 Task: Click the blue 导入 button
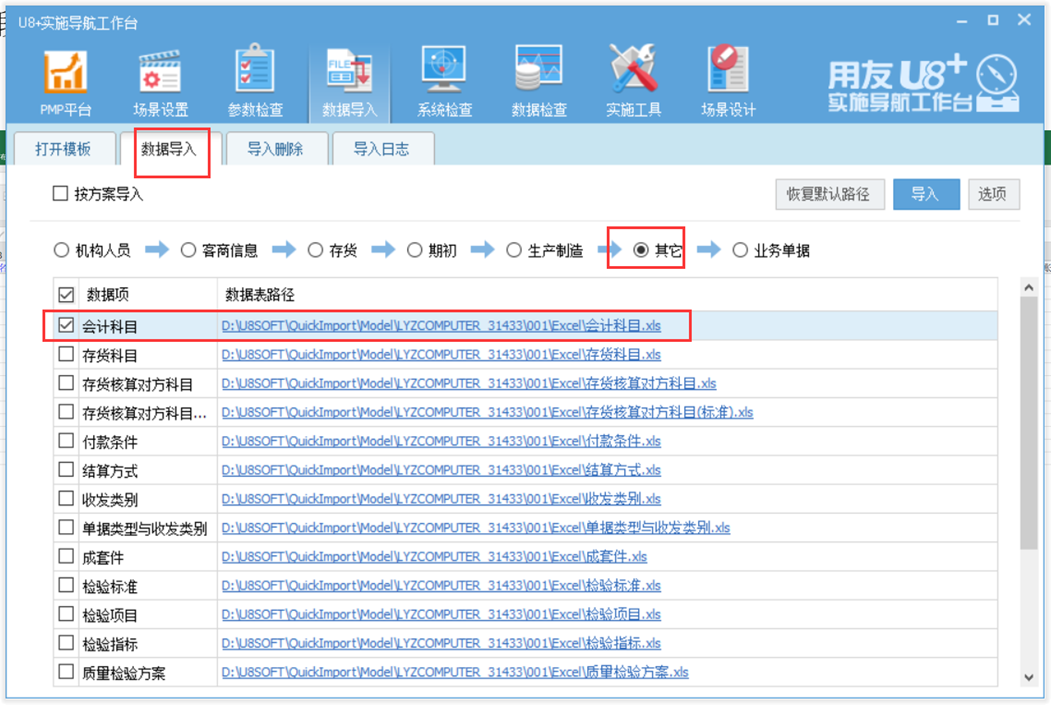coord(926,194)
